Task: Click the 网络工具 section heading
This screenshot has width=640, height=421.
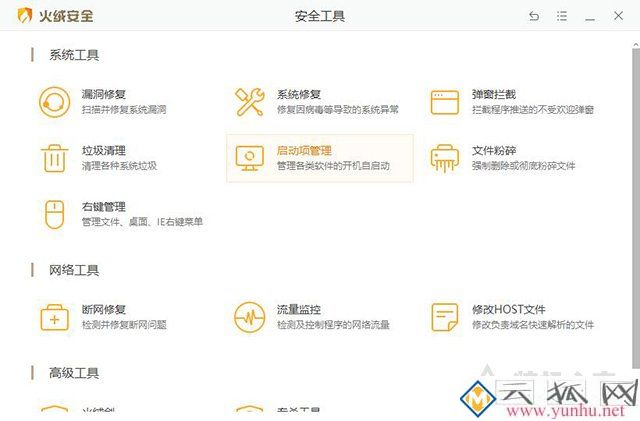Action: click(74, 270)
